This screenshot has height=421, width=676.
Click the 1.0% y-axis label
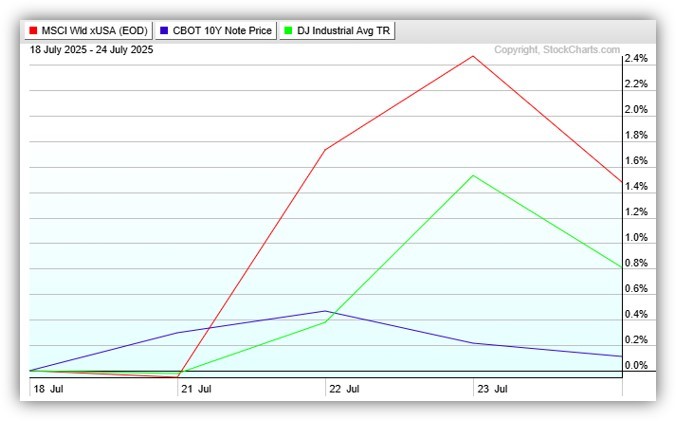(636, 238)
